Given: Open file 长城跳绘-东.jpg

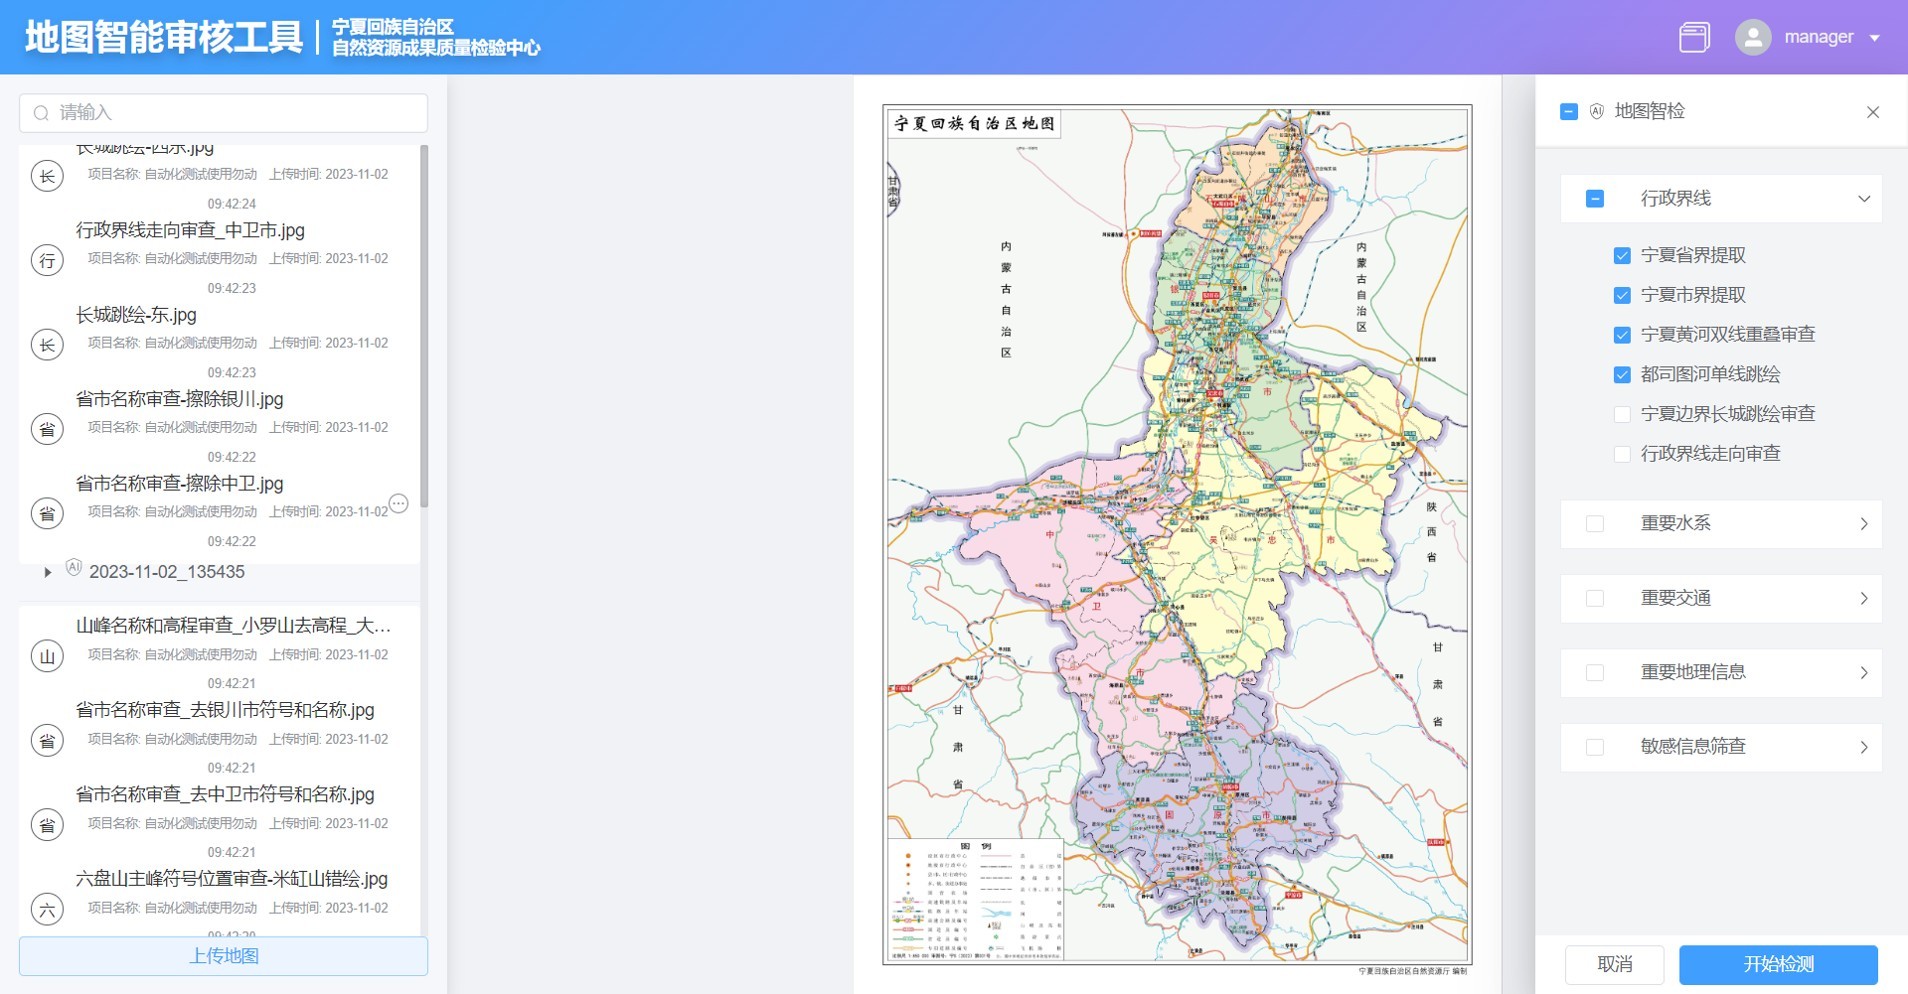Looking at the screenshot, I should click(136, 315).
